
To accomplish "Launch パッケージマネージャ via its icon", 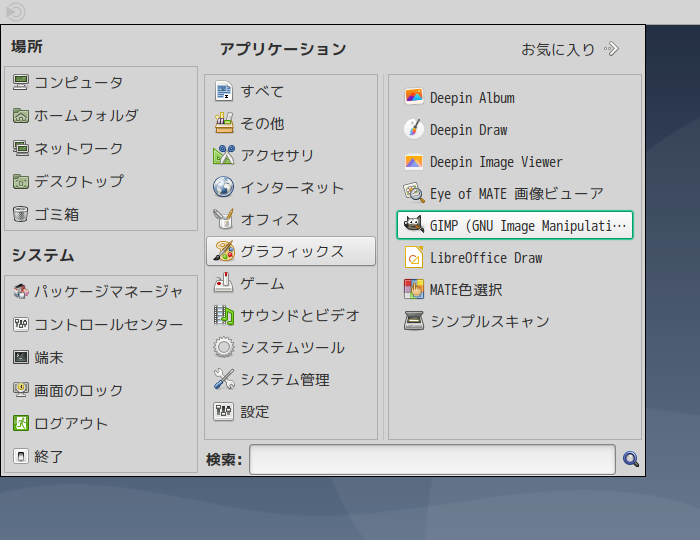I will (21, 291).
